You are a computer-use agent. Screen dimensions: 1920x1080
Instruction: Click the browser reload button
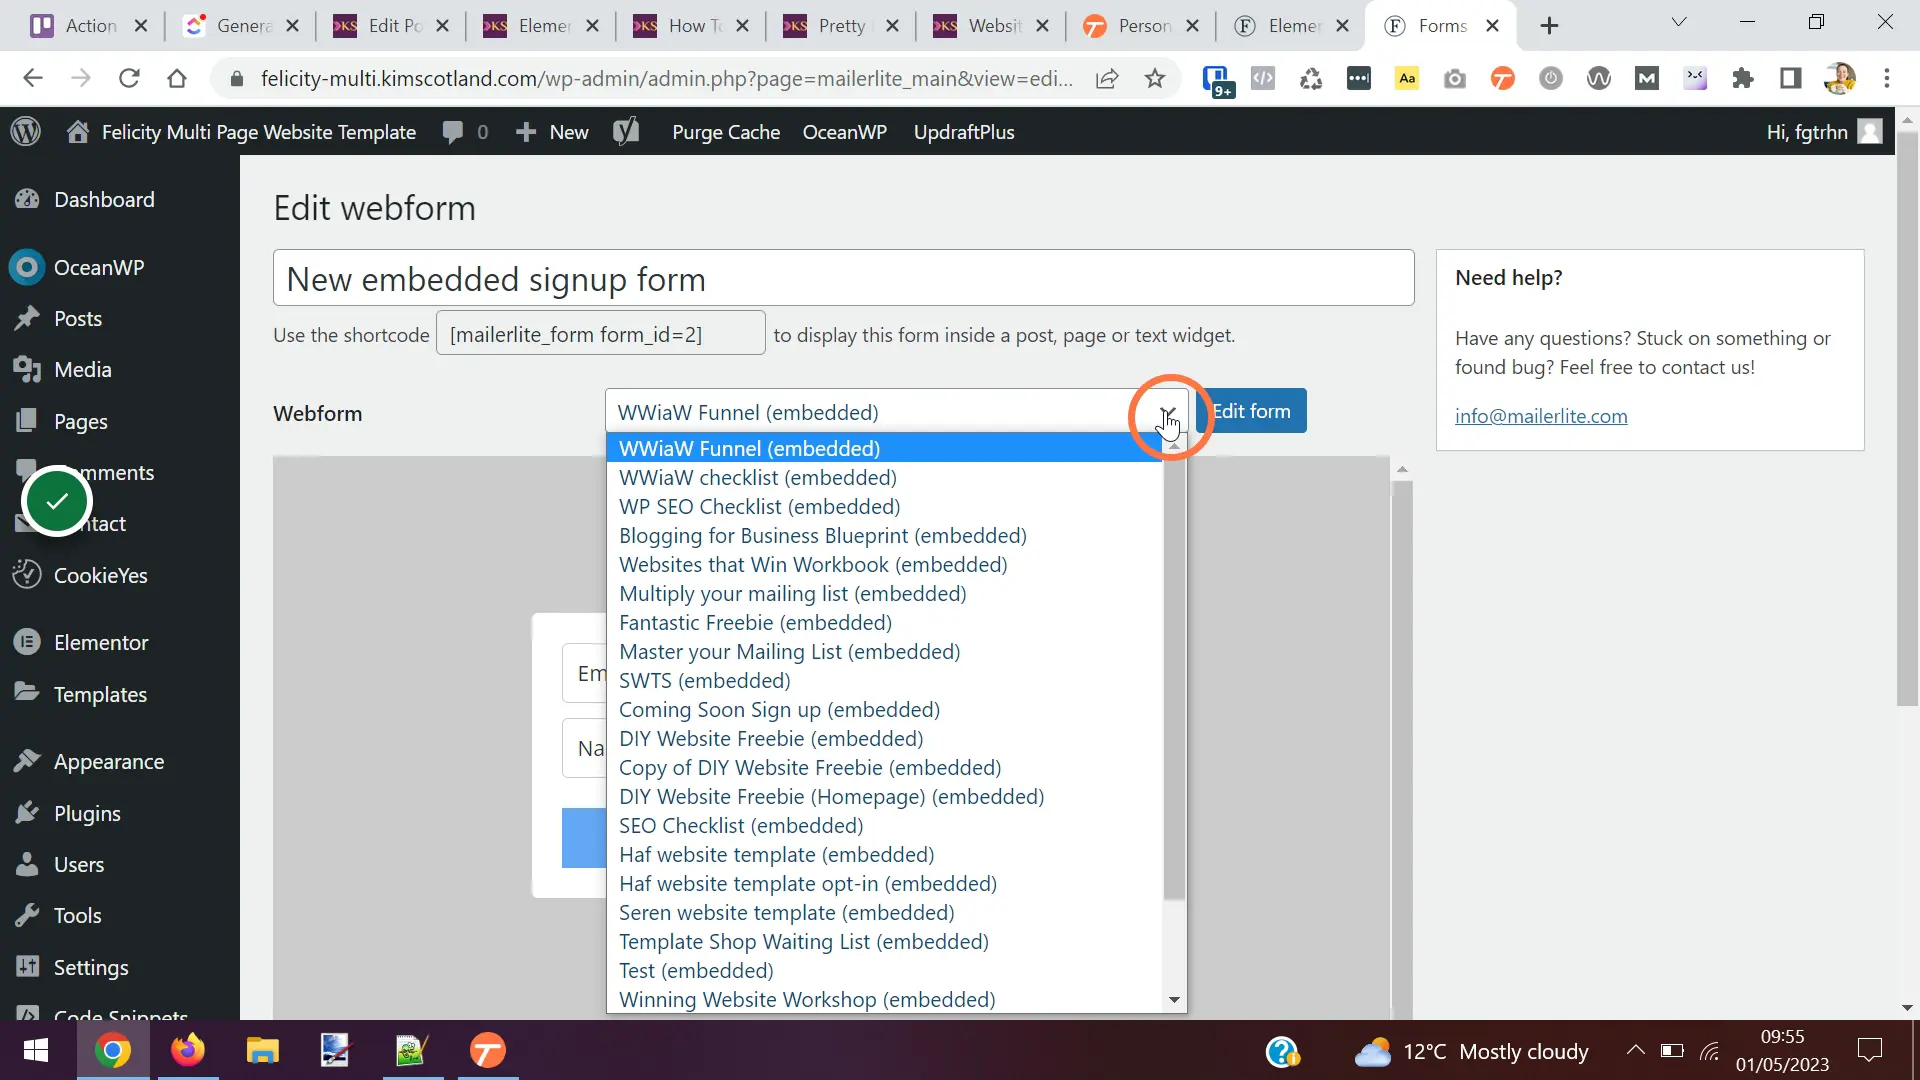click(129, 78)
